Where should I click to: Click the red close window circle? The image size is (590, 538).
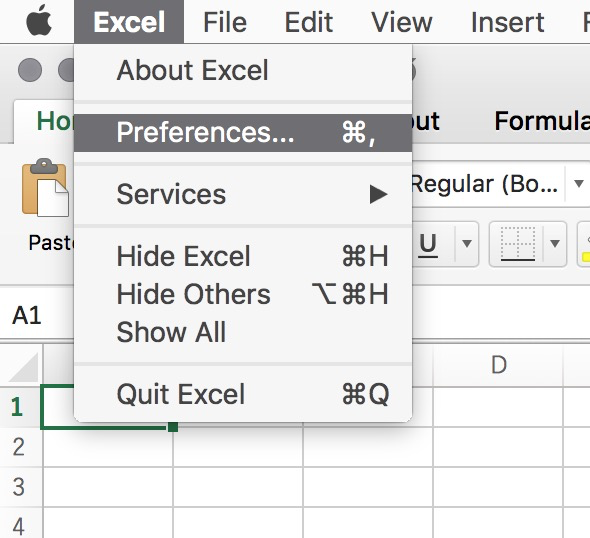click(30, 70)
